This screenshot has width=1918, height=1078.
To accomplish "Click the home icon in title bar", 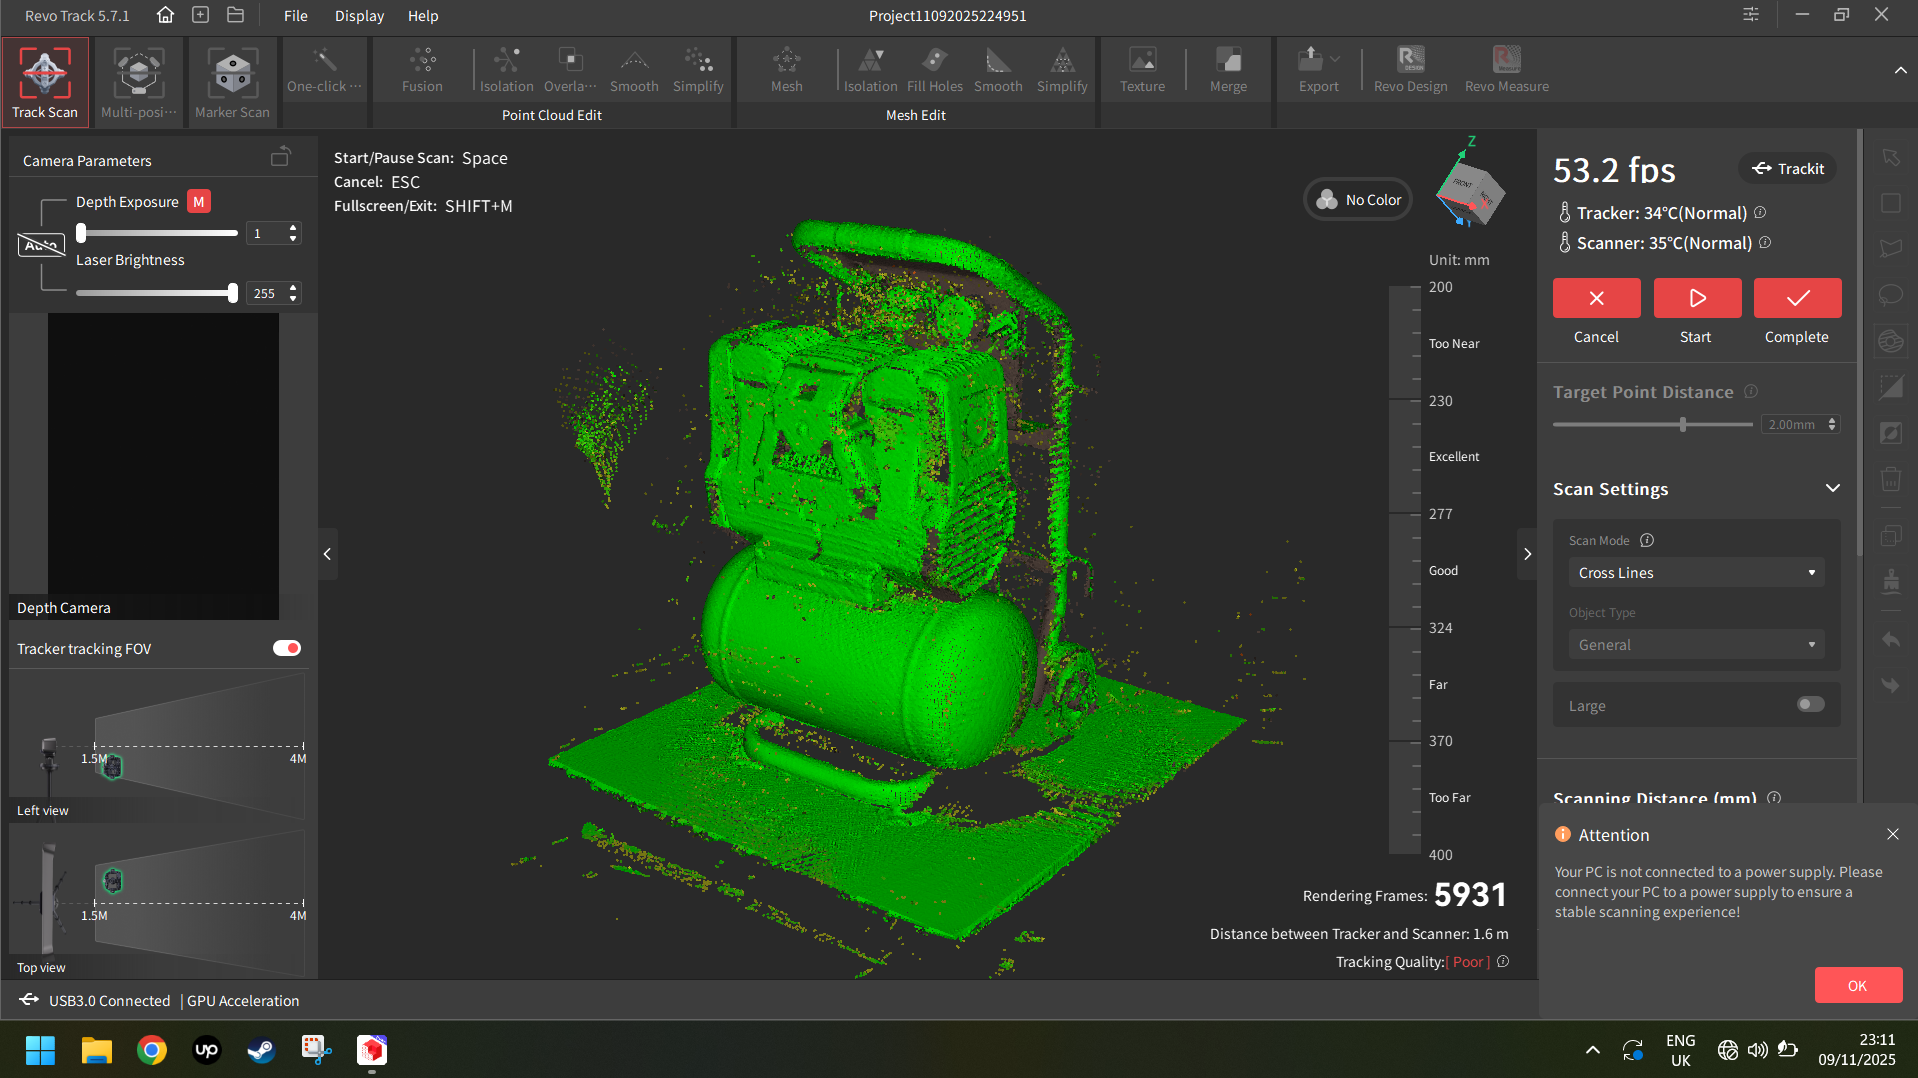I will point(166,15).
